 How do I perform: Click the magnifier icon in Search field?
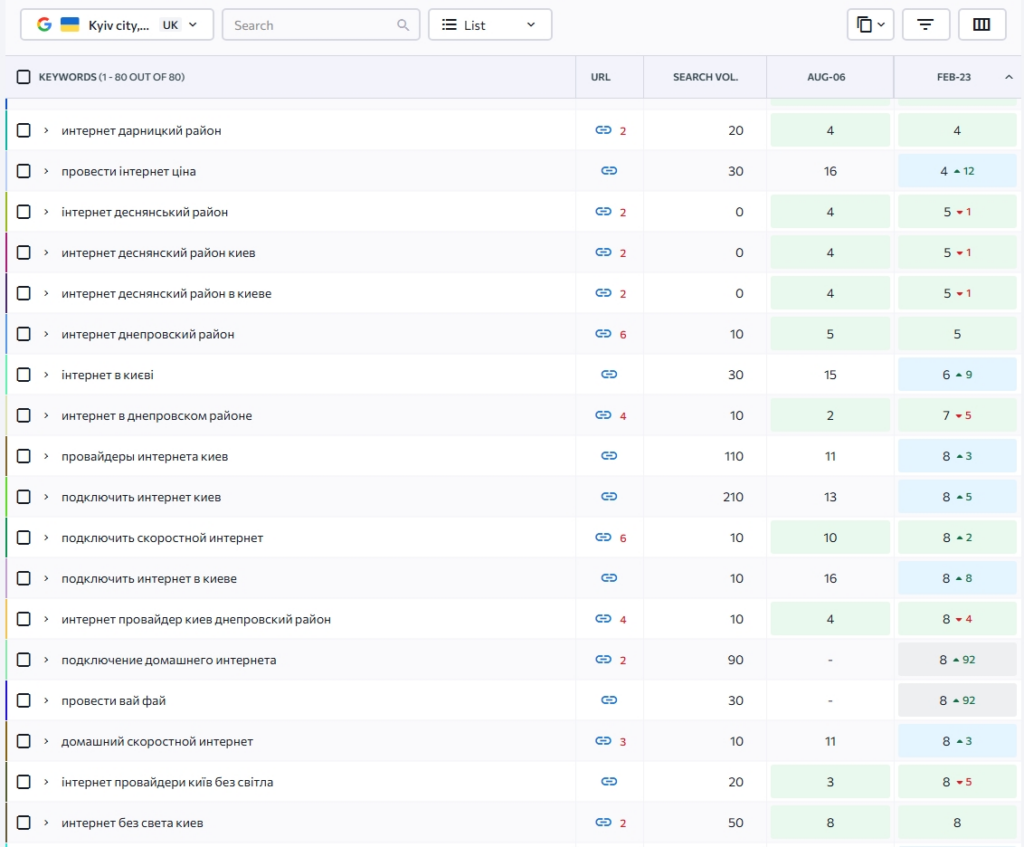403,25
